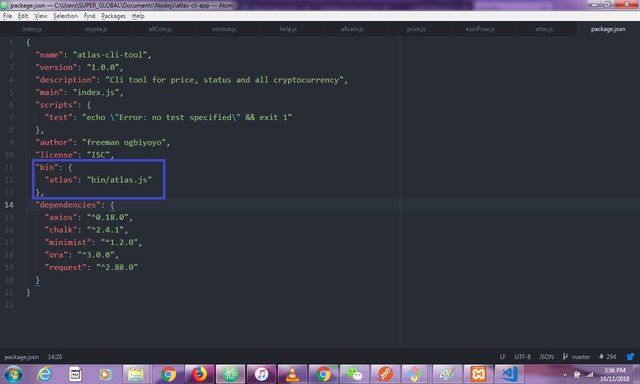Open the View menu
640x384 pixels.
click(40, 16)
